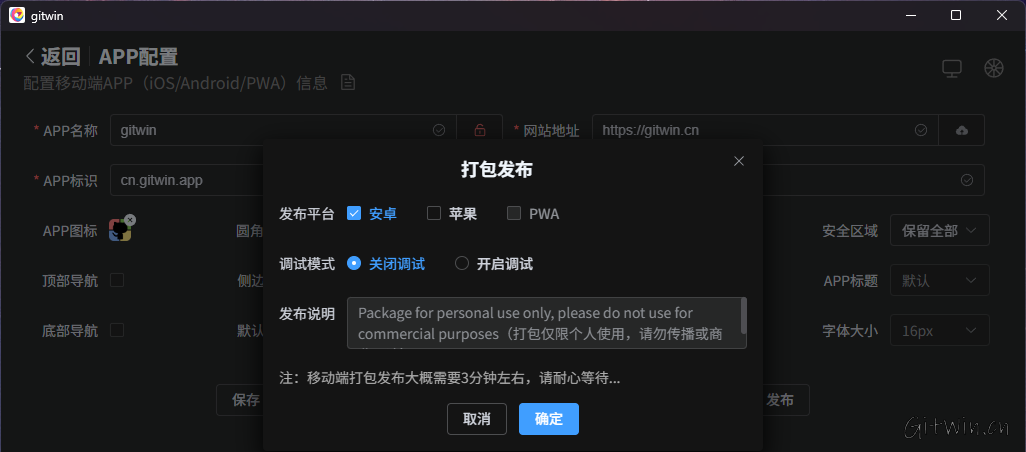Click the note about 3分钟左右 wait

(450, 378)
